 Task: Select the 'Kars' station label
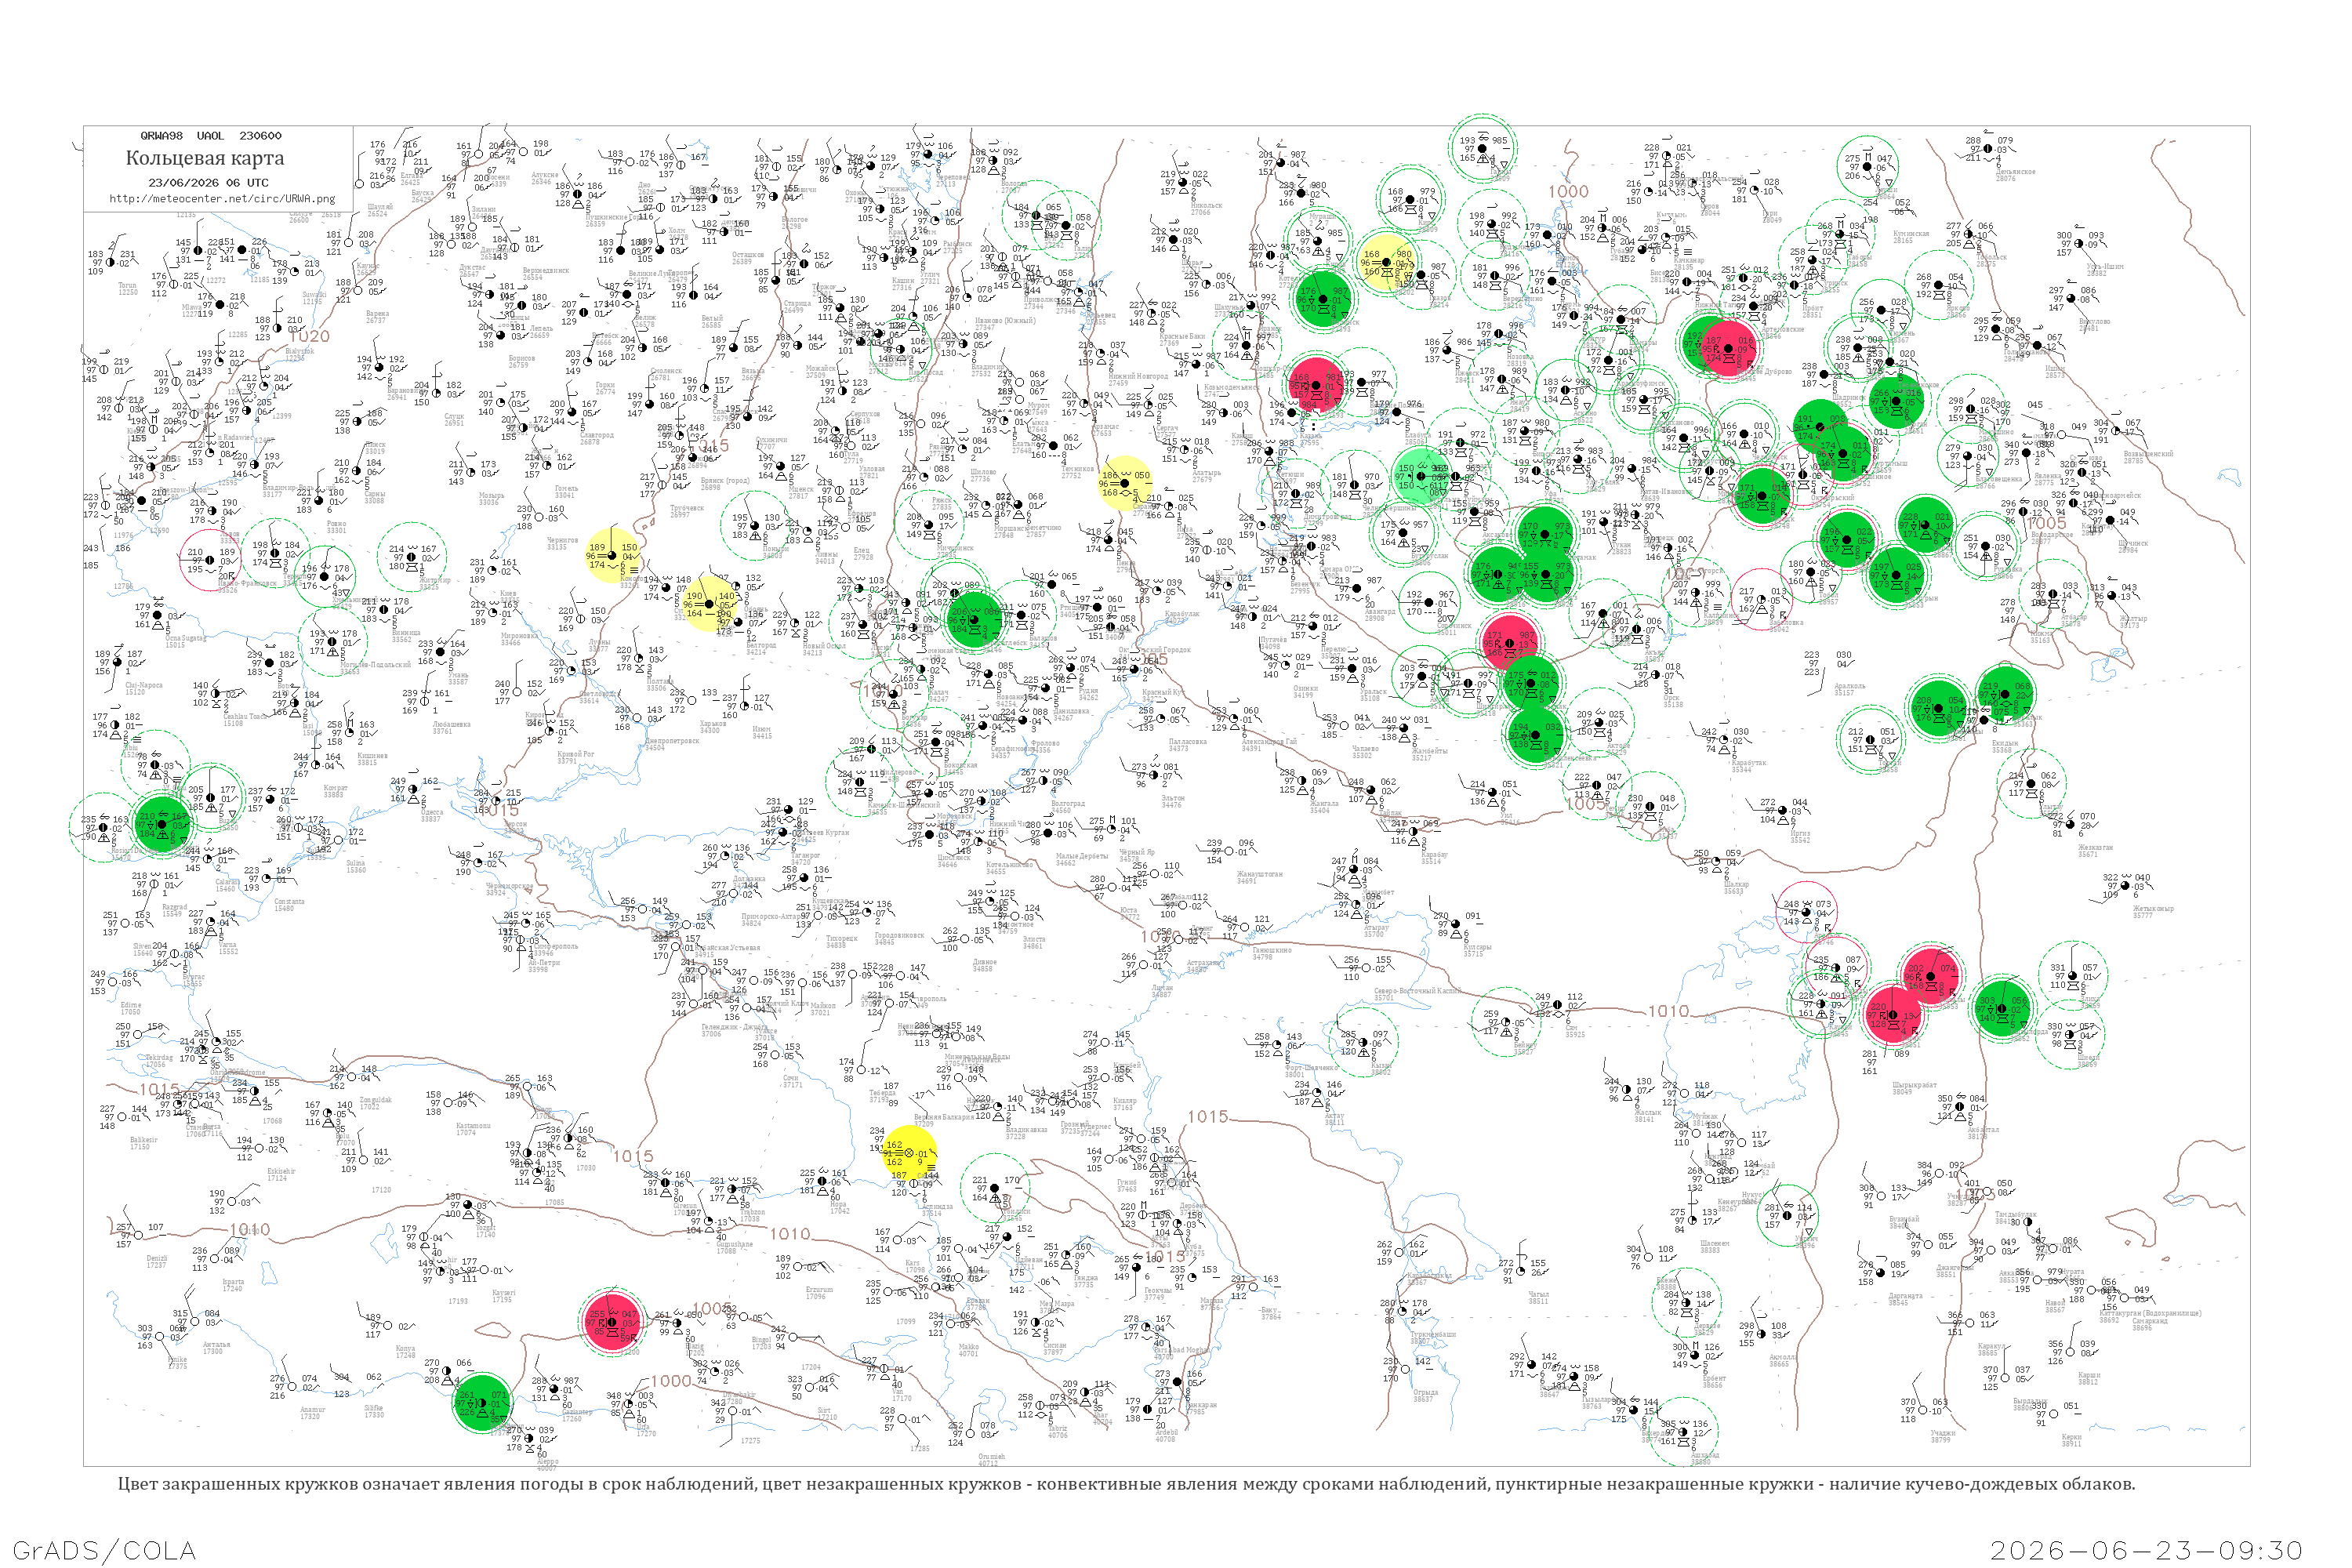tap(912, 1263)
